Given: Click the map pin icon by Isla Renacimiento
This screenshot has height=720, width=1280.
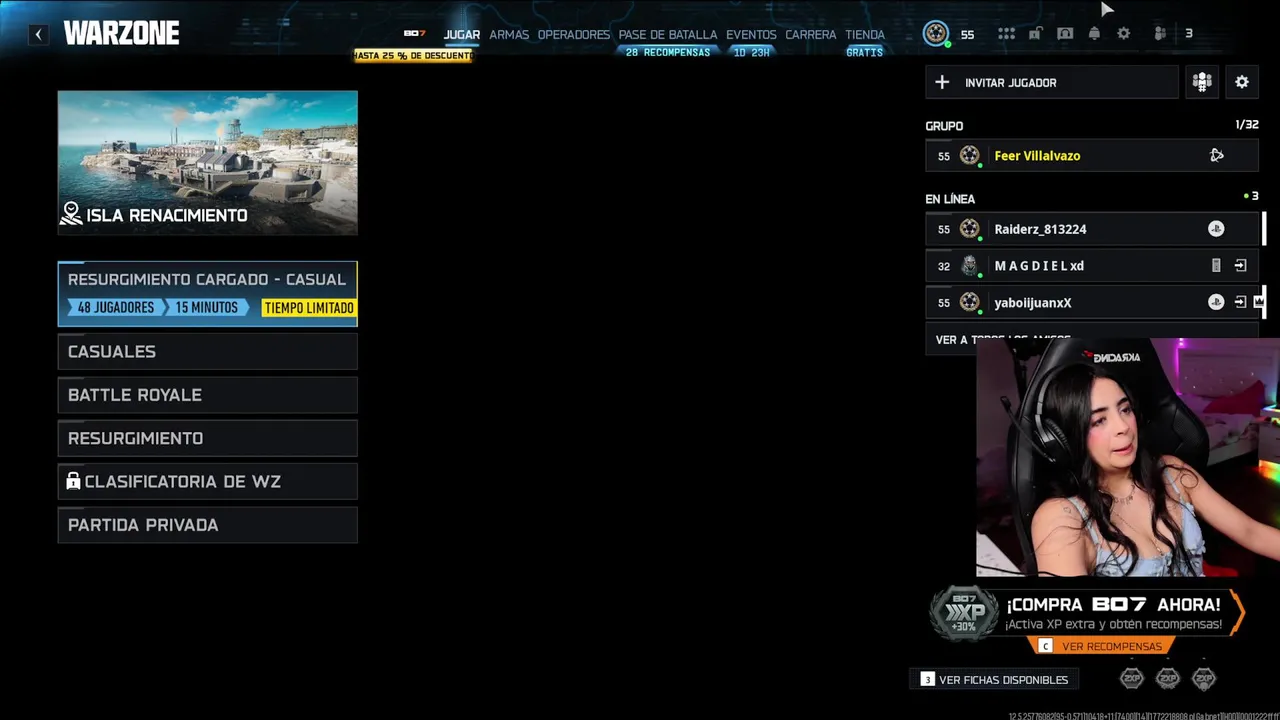Looking at the screenshot, I should pyautogui.click(x=71, y=214).
